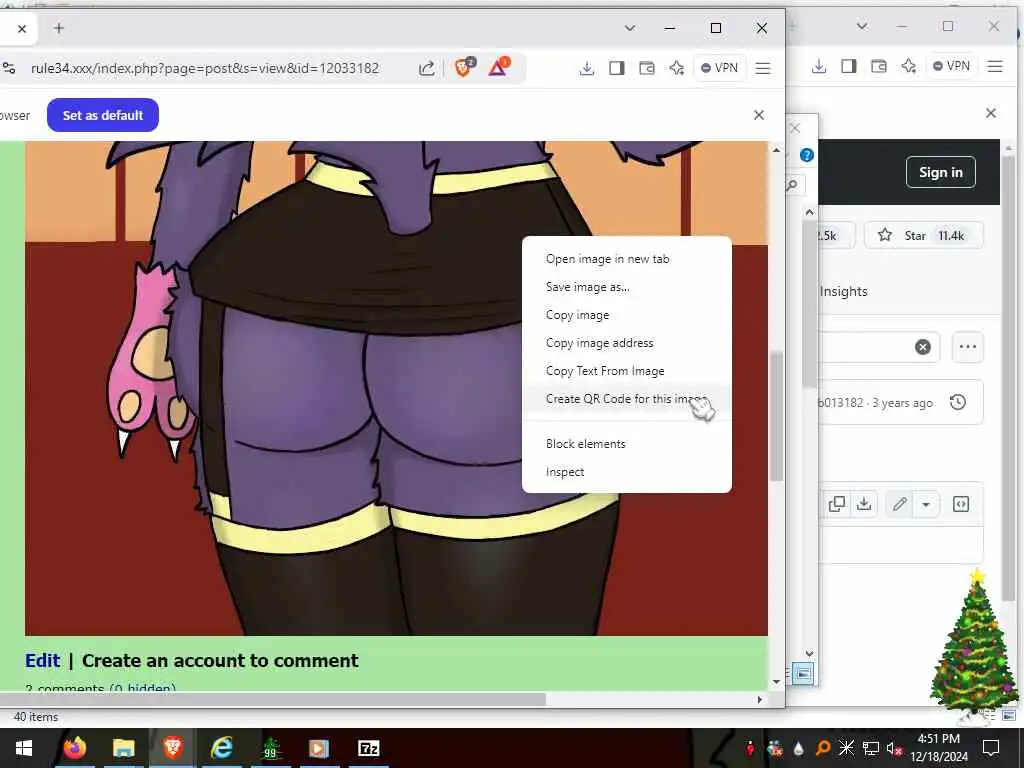Open 7-Zip from taskbar
The width and height of the screenshot is (1024, 768).
coord(368,748)
